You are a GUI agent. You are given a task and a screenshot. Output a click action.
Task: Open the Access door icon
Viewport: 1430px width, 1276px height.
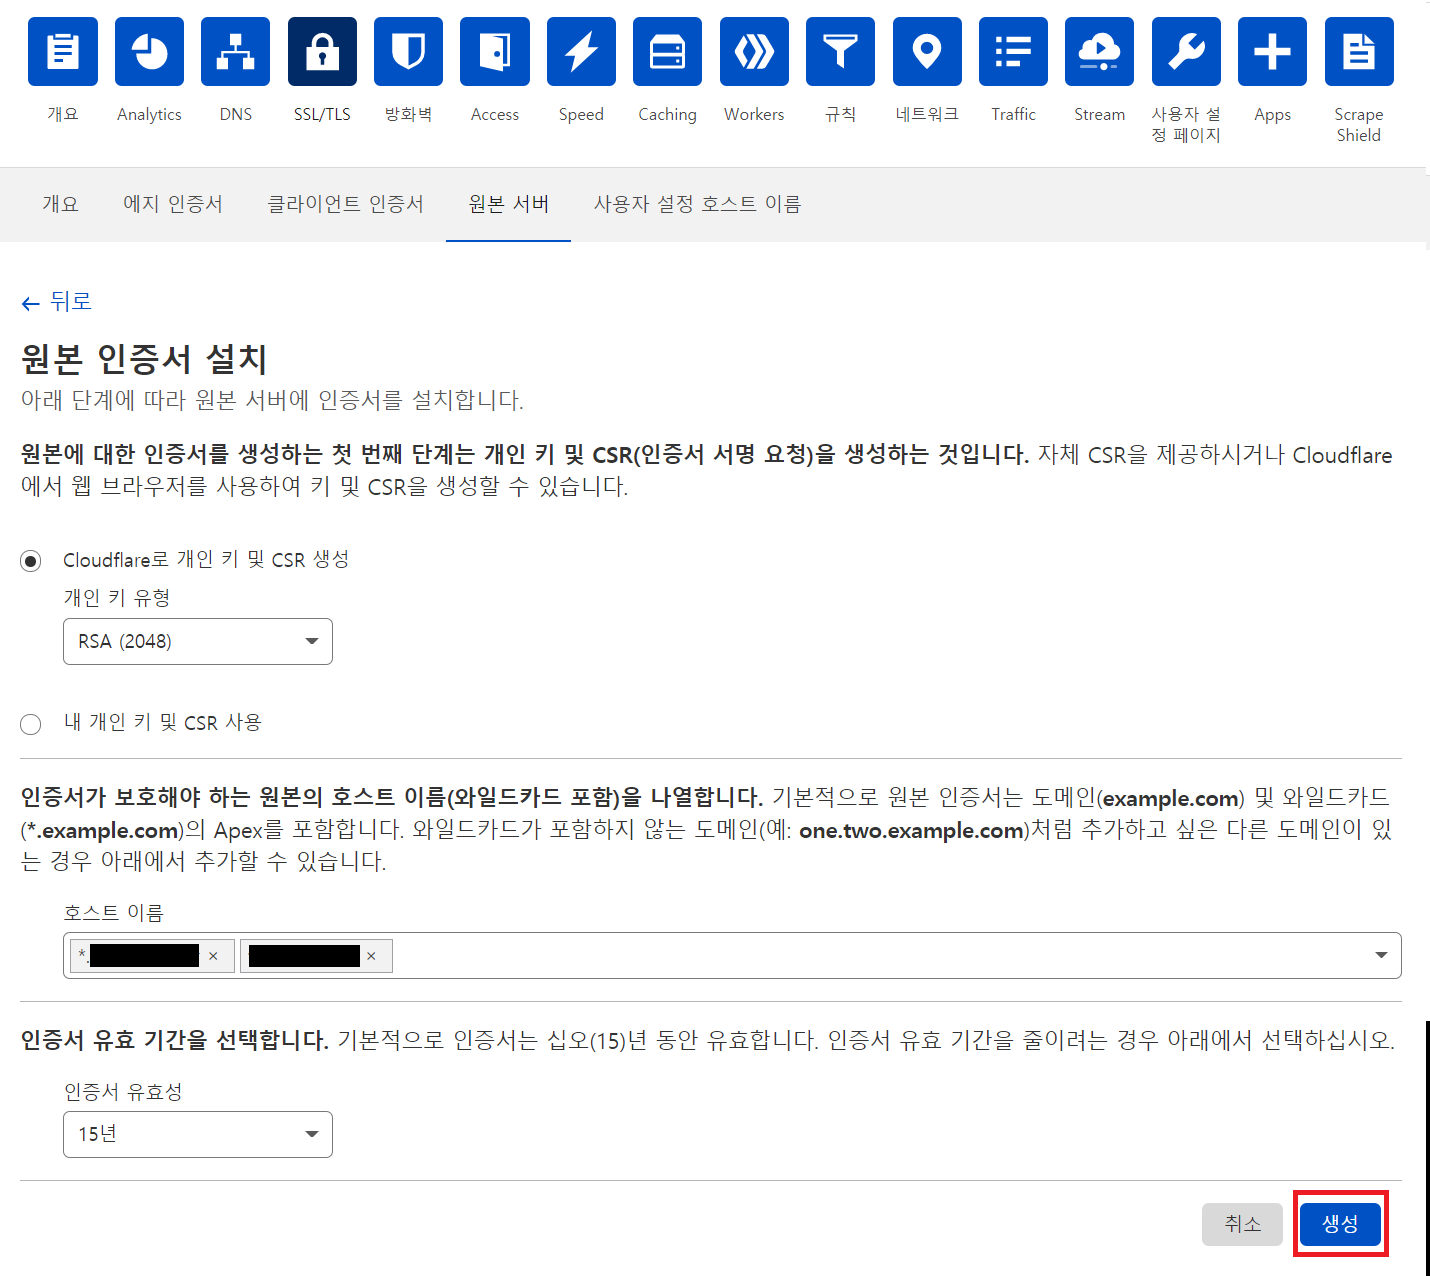(x=495, y=51)
